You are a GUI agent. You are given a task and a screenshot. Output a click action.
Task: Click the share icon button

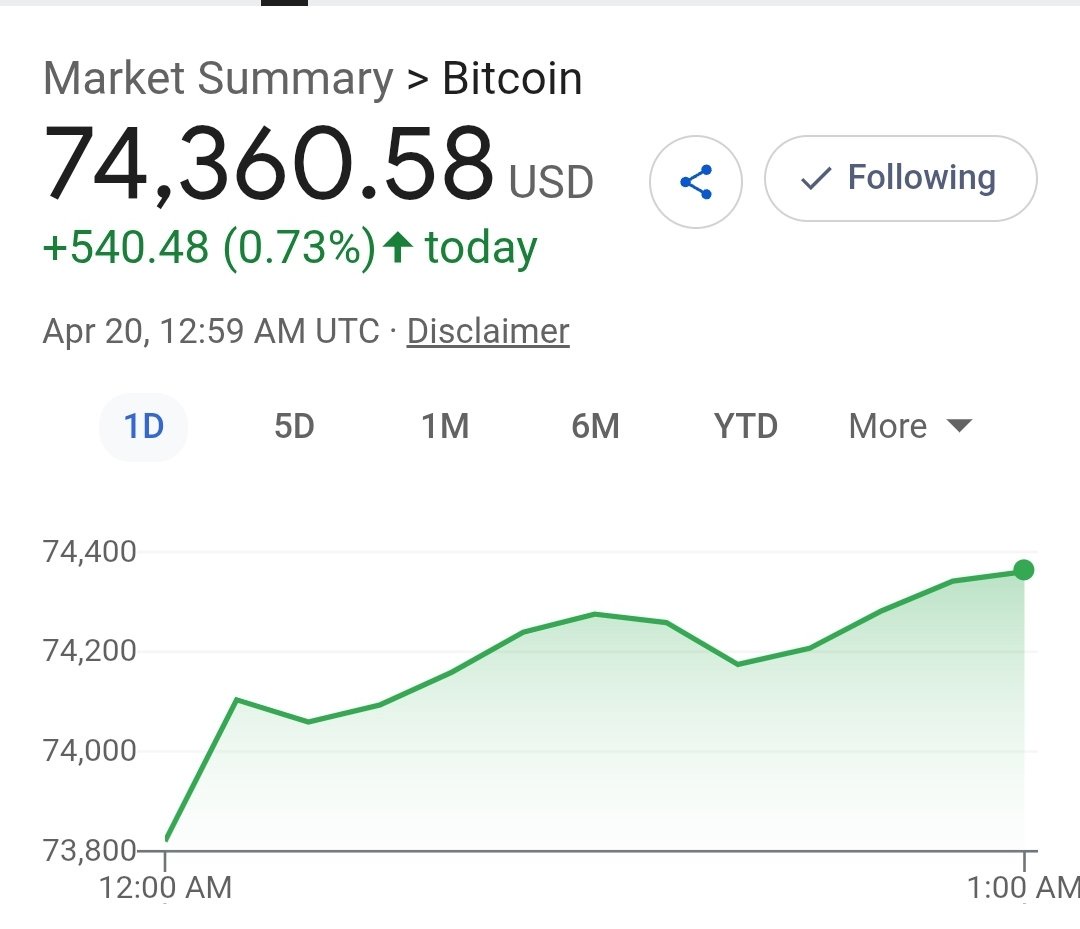click(x=695, y=182)
